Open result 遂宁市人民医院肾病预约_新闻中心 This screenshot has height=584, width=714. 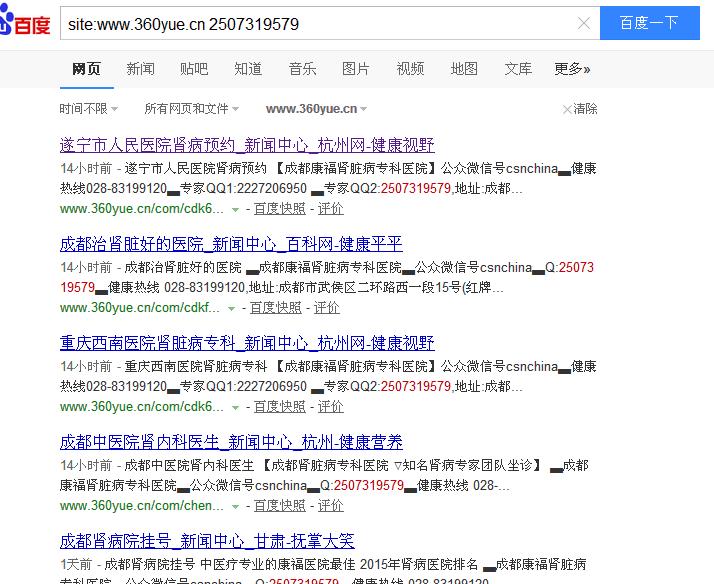click(x=247, y=145)
